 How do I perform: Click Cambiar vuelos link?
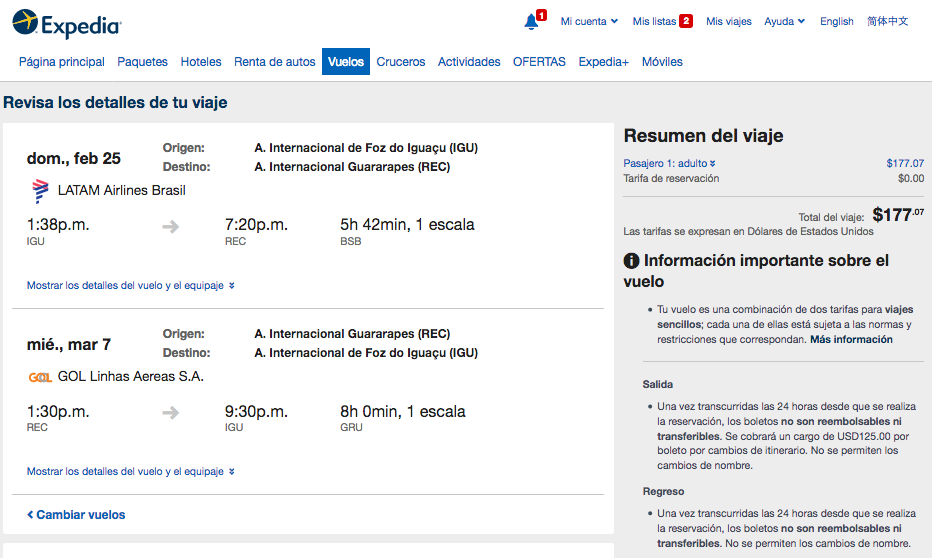(x=77, y=515)
